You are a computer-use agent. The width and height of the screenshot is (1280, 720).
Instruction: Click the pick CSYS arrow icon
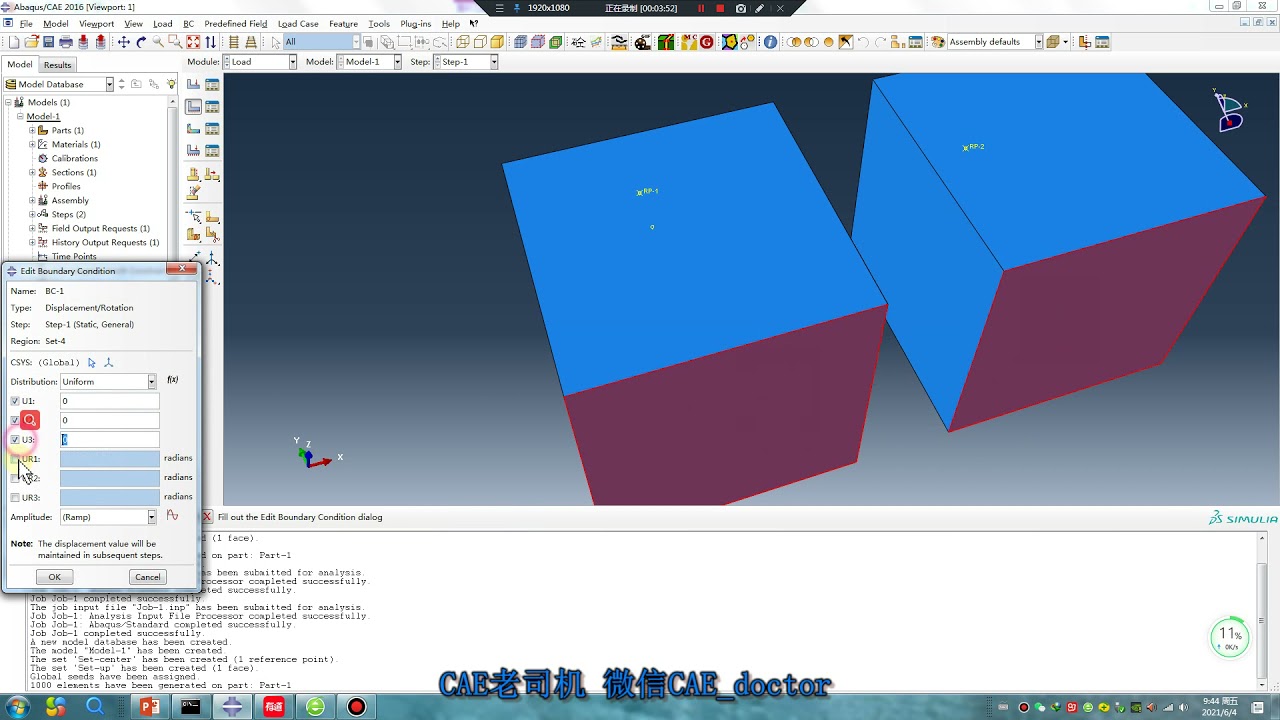pos(92,362)
